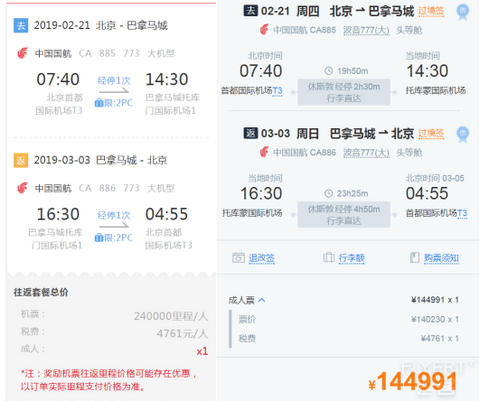Click the document icon before 购票须知
The height and width of the screenshot is (401, 480).
[x=414, y=258]
